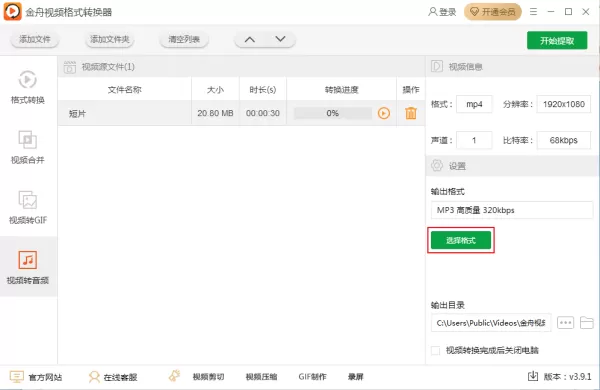
Task: Click the output directory path field
Action: click(491, 323)
